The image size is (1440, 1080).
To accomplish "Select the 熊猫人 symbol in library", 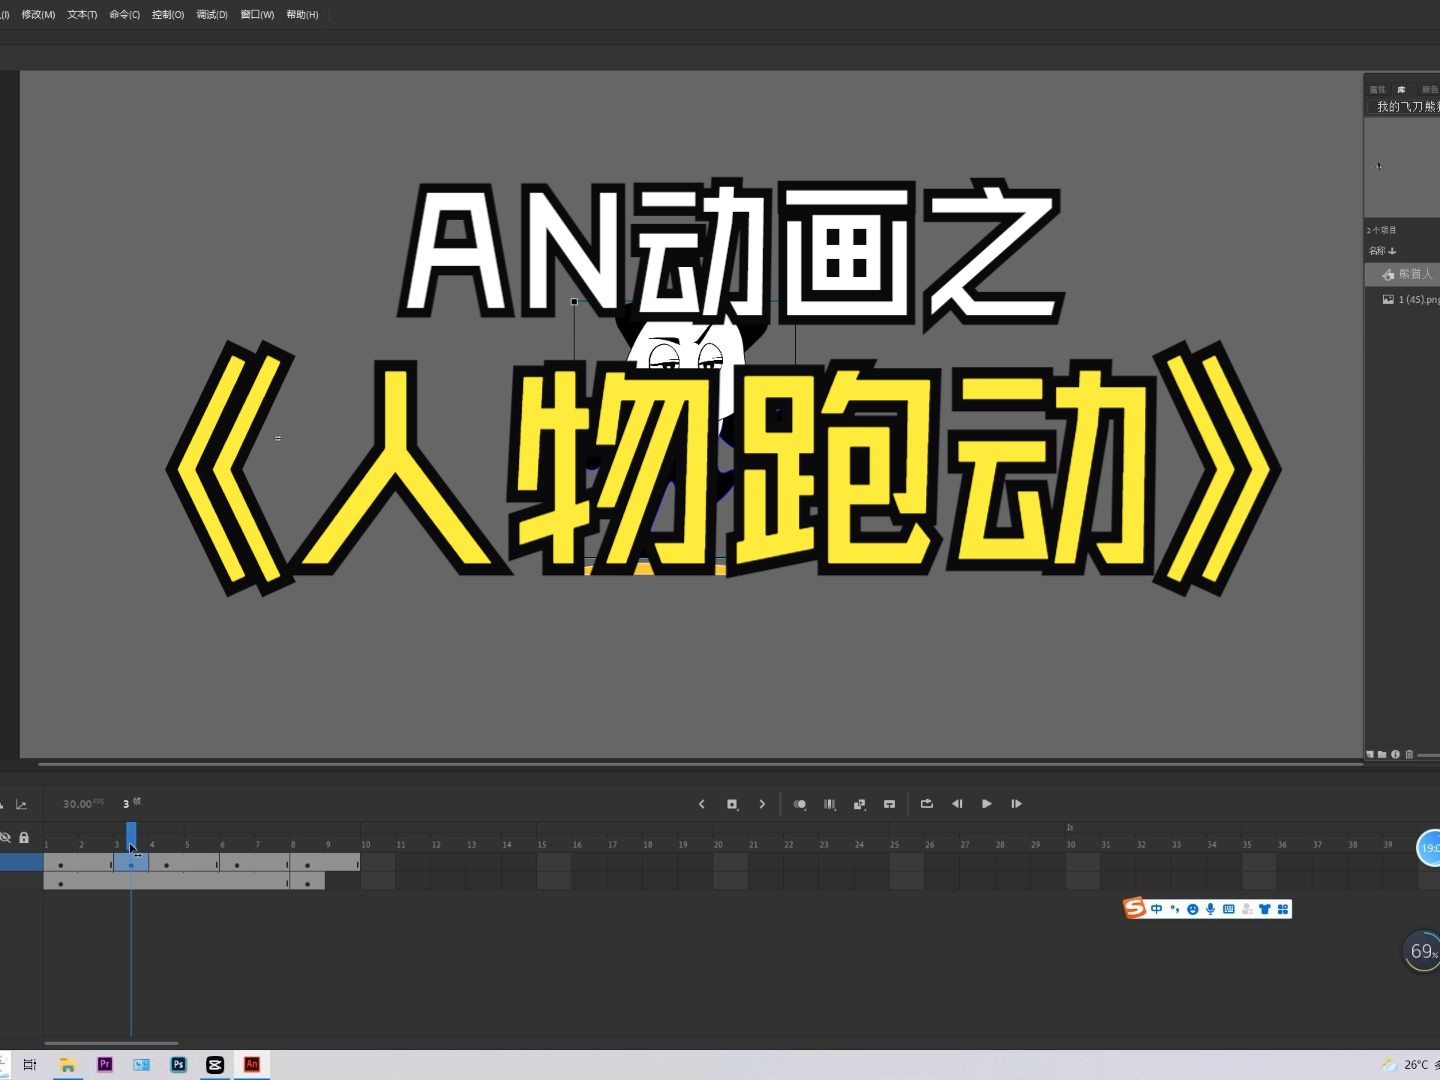I will point(1403,274).
